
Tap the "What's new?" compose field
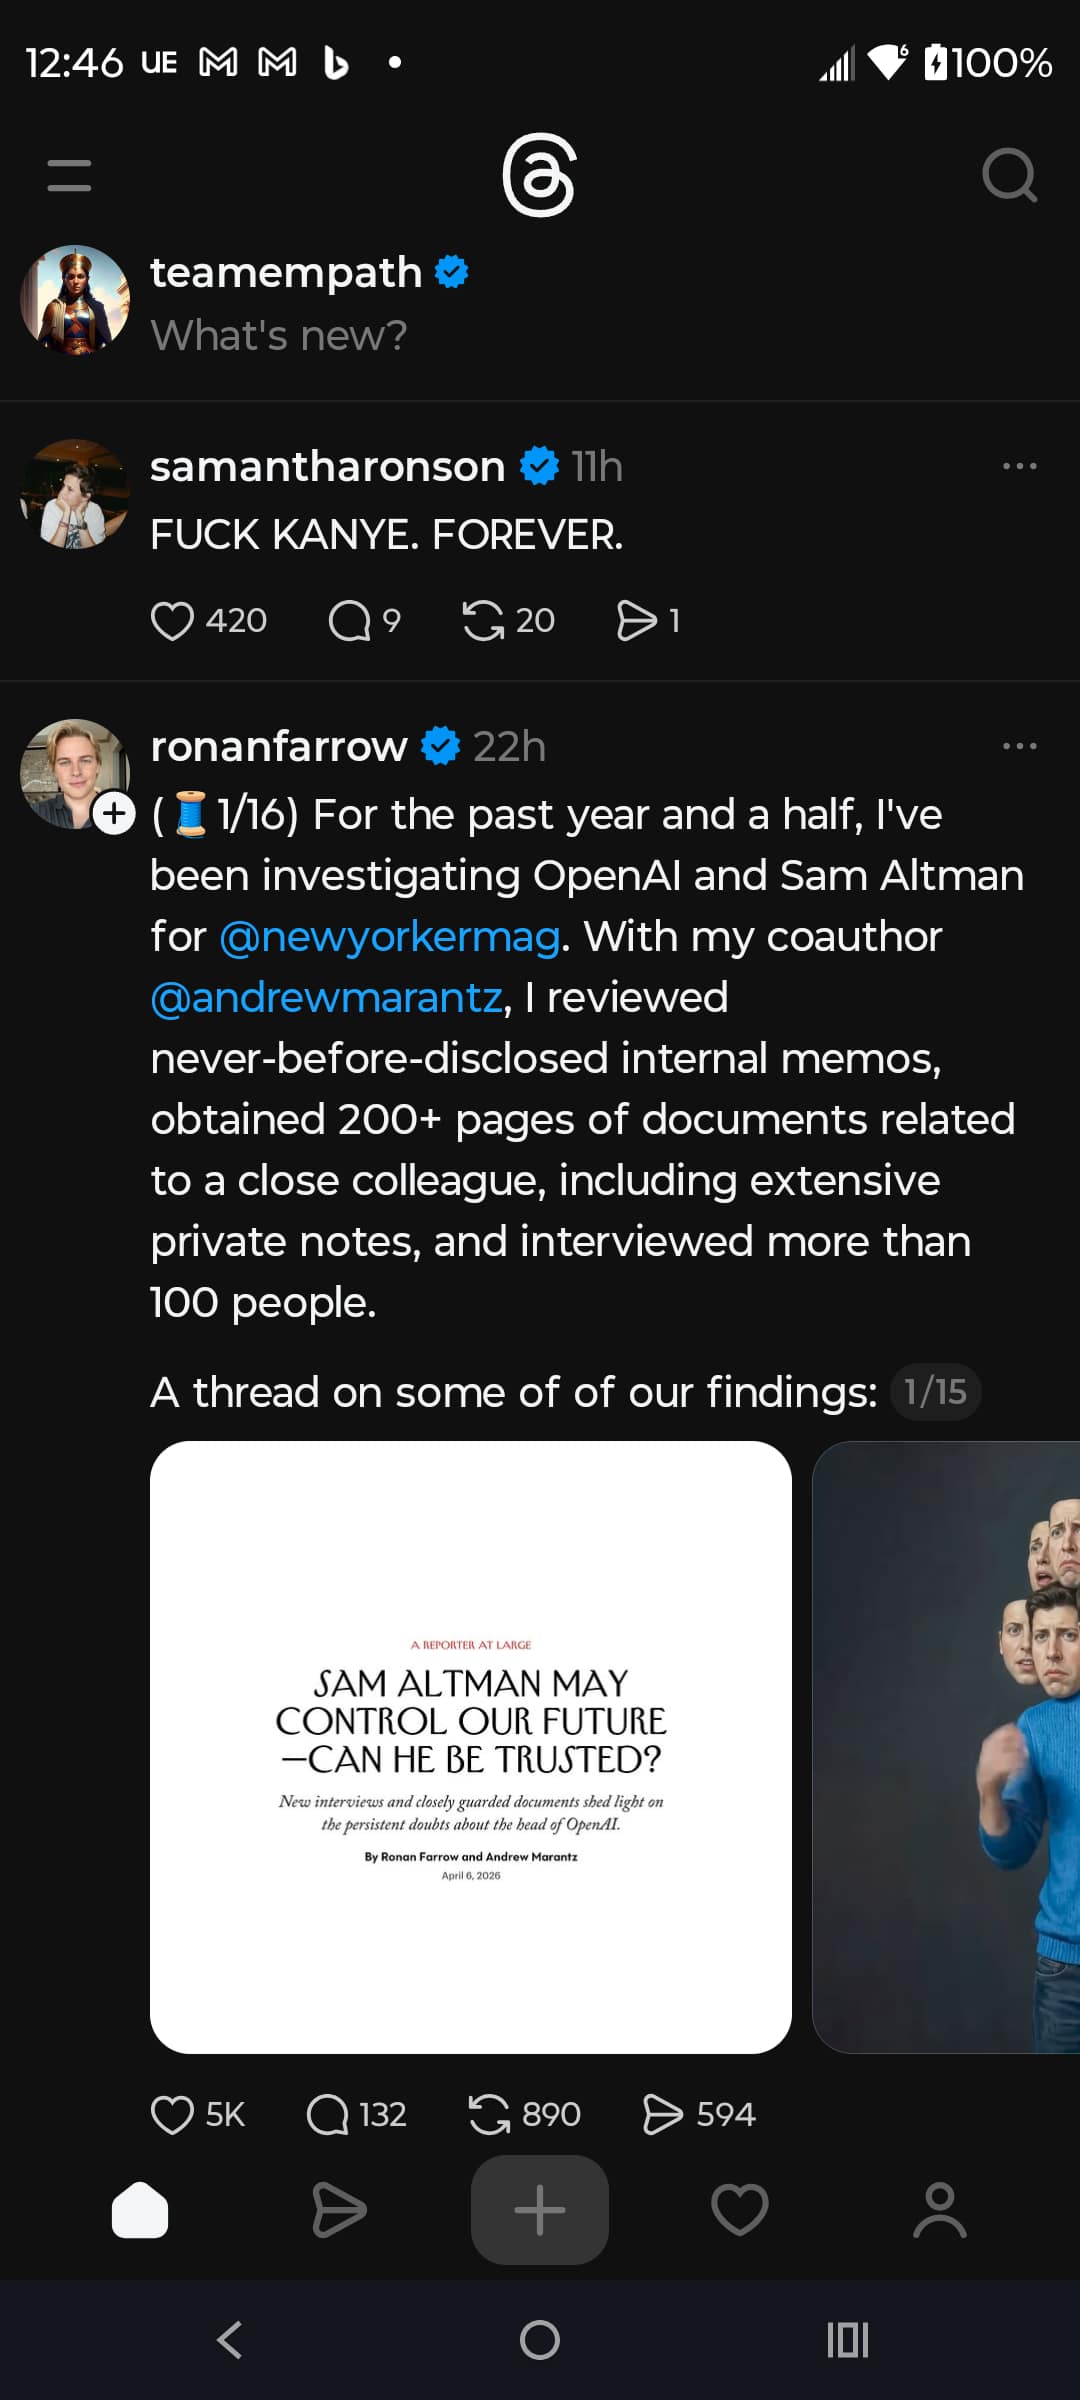[279, 336]
